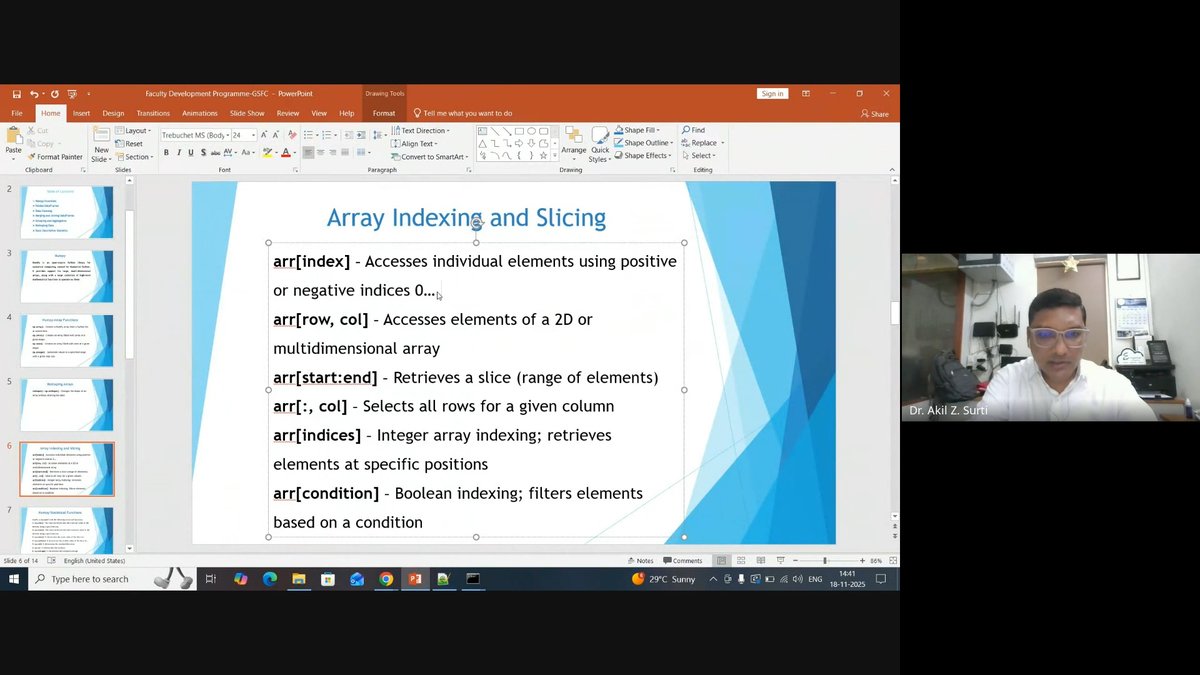Open Quick Styles gallery
This screenshot has height=675, width=1200.
click(599, 146)
